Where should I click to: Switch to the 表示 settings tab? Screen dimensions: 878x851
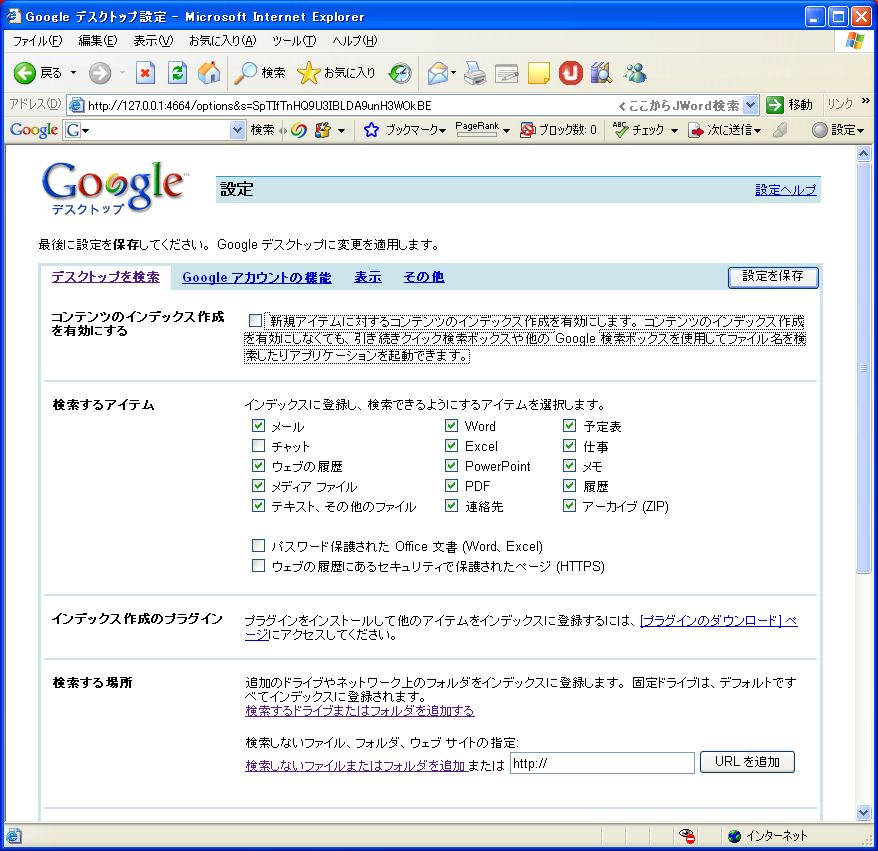point(368,277)
